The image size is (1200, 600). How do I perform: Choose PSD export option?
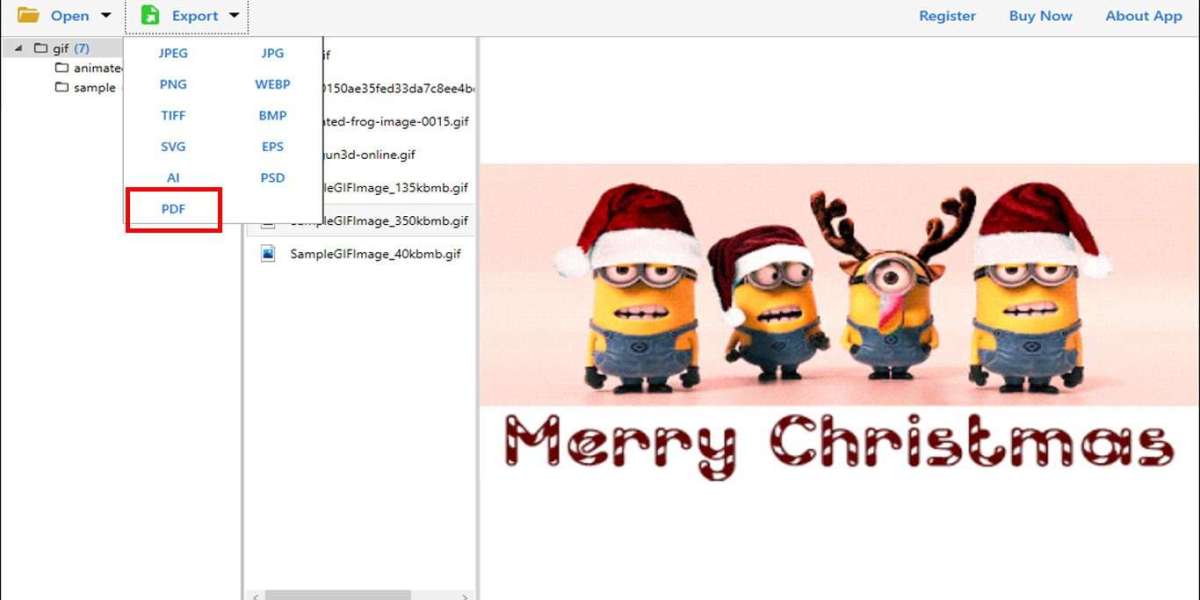[x=272, y=177]
